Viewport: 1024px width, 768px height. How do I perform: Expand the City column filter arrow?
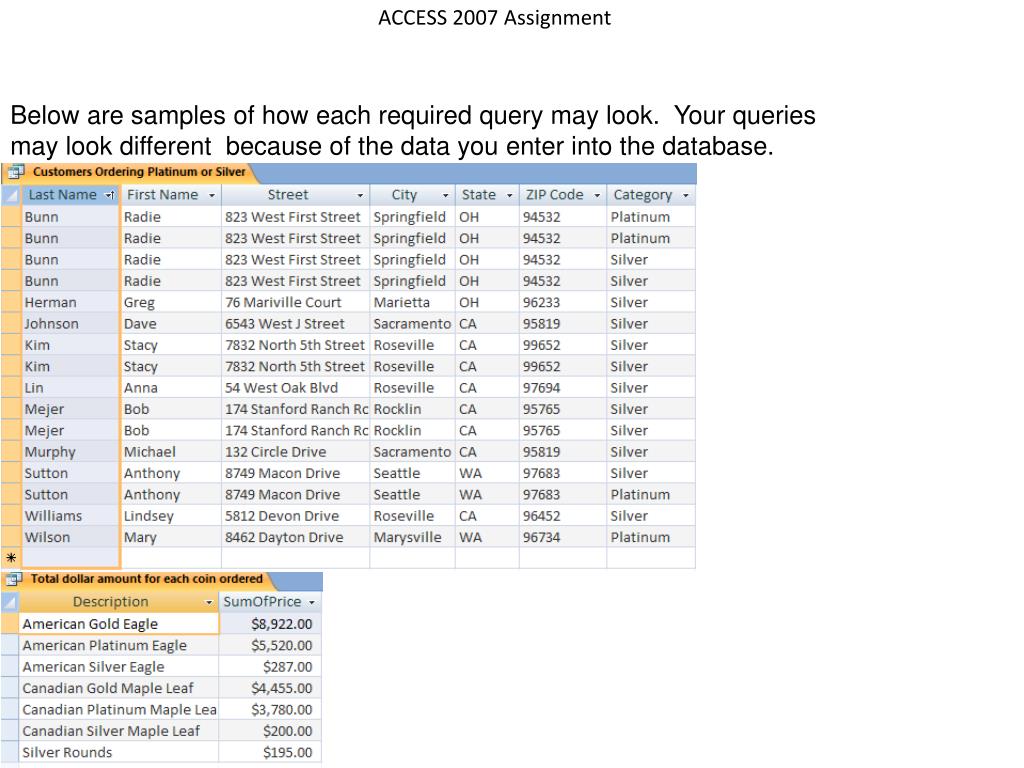click(445, 195)
